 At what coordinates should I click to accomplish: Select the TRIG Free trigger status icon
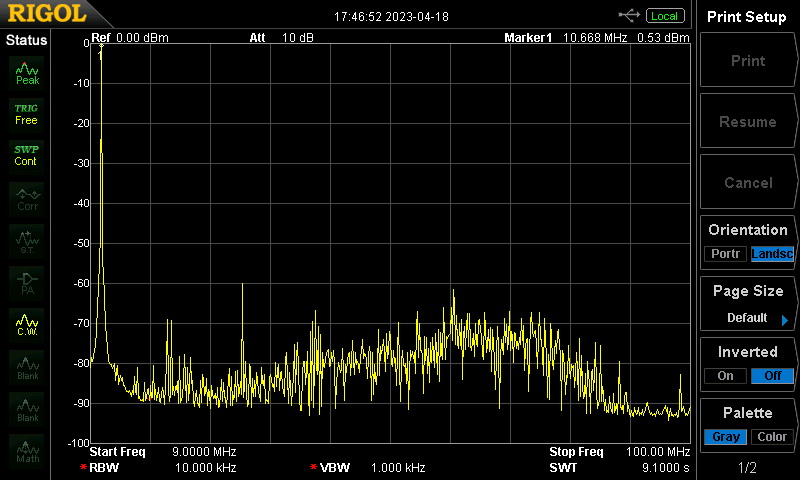click(x=27, y=114)
